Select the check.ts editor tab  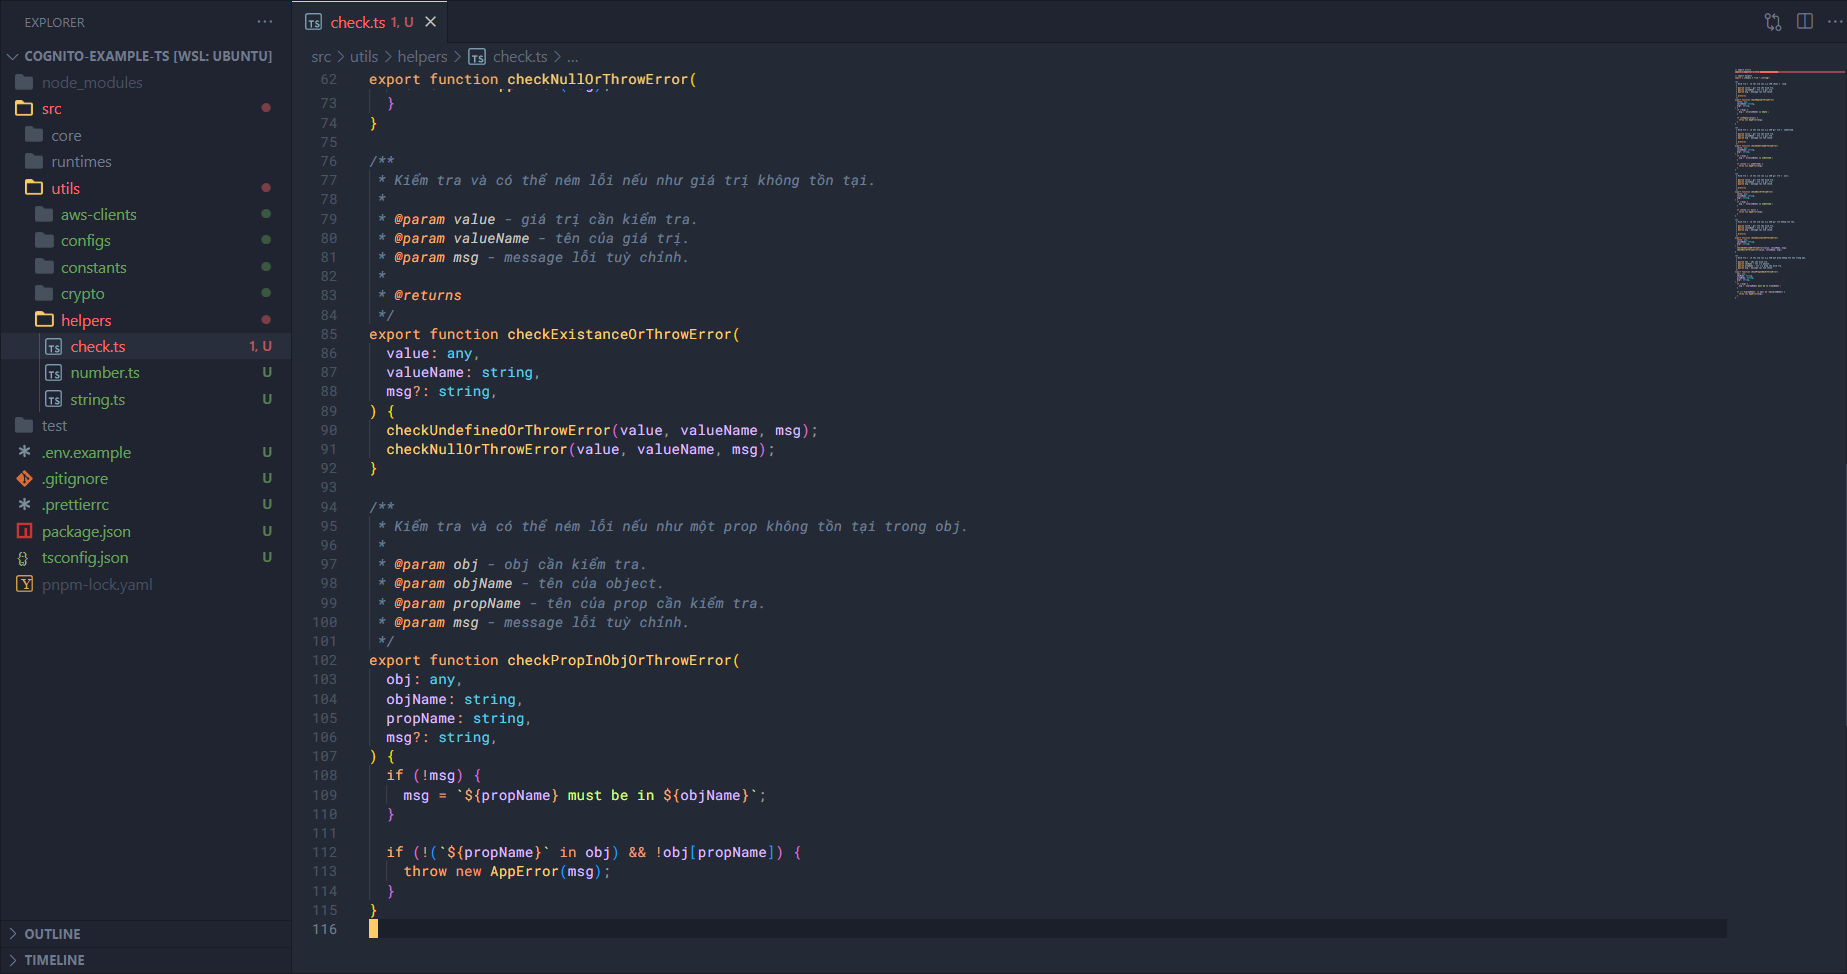pos(358,22)
